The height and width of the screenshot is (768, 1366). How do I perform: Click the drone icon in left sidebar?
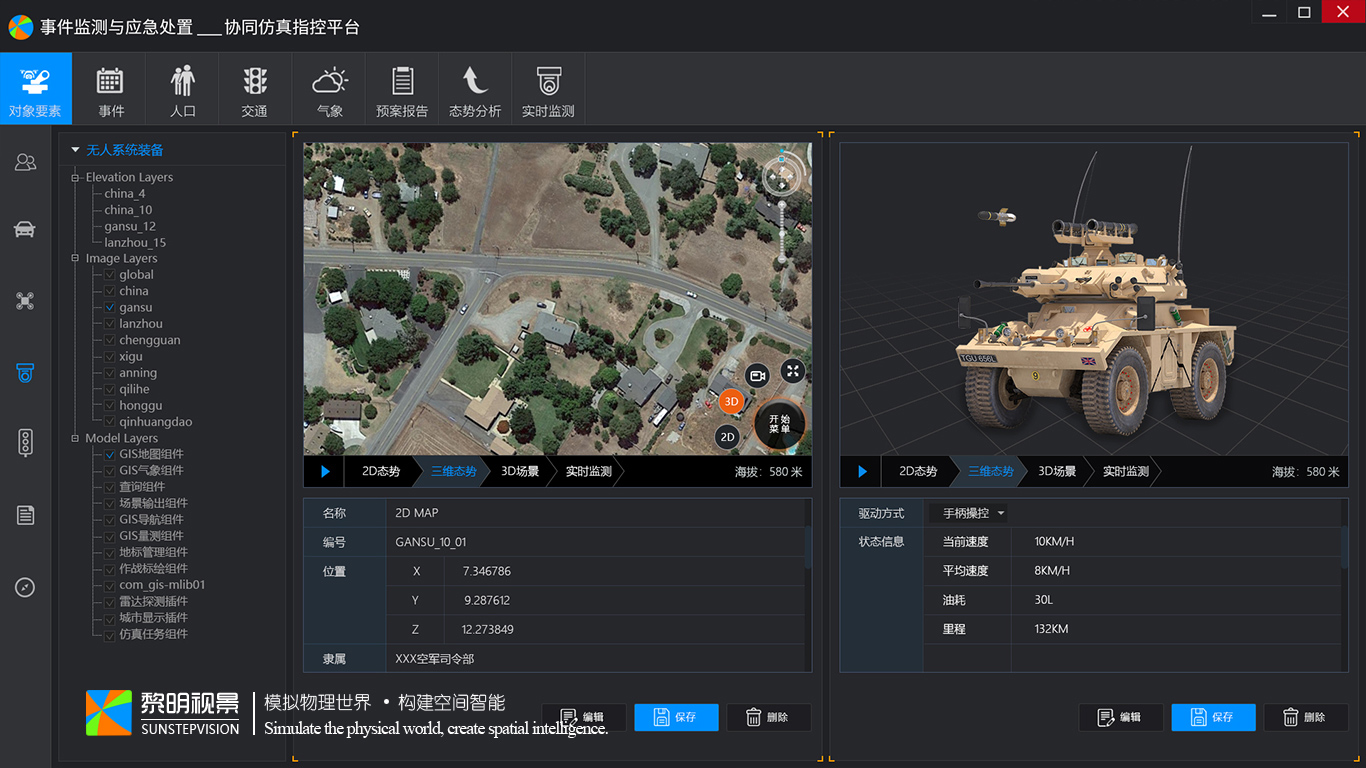25,301
